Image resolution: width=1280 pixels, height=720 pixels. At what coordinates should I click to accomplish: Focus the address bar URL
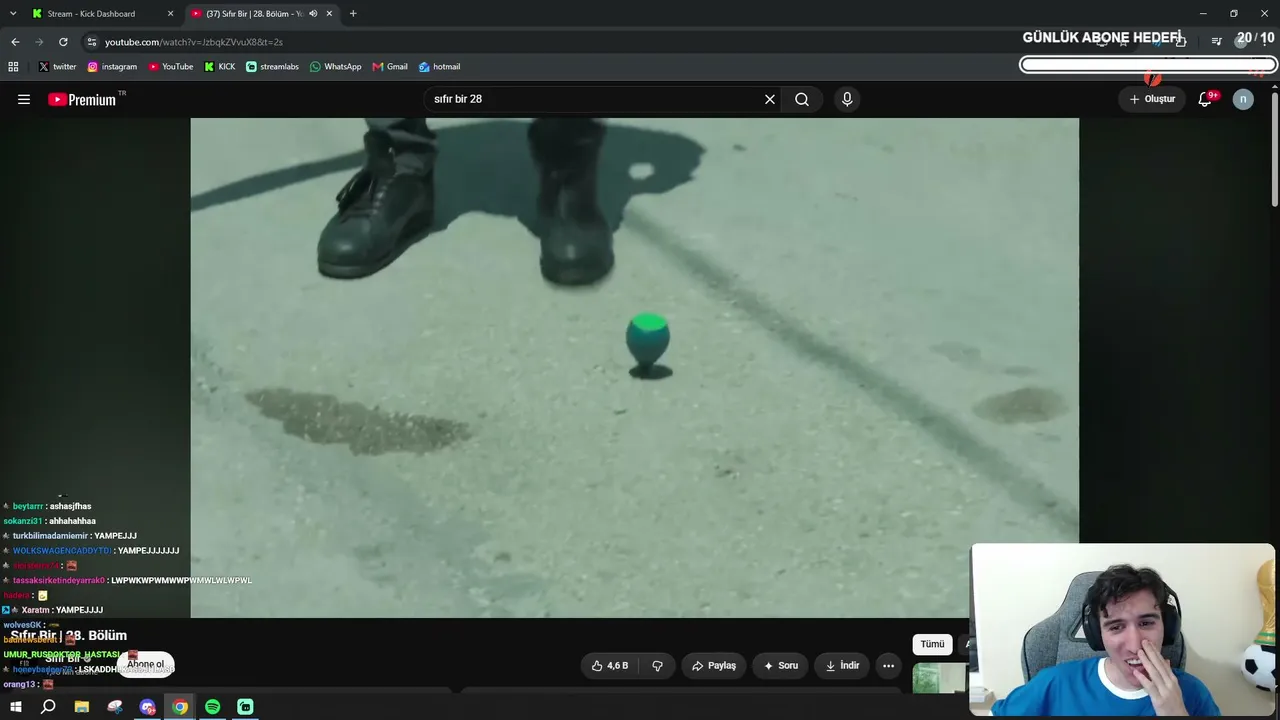[x=194, y=42]
